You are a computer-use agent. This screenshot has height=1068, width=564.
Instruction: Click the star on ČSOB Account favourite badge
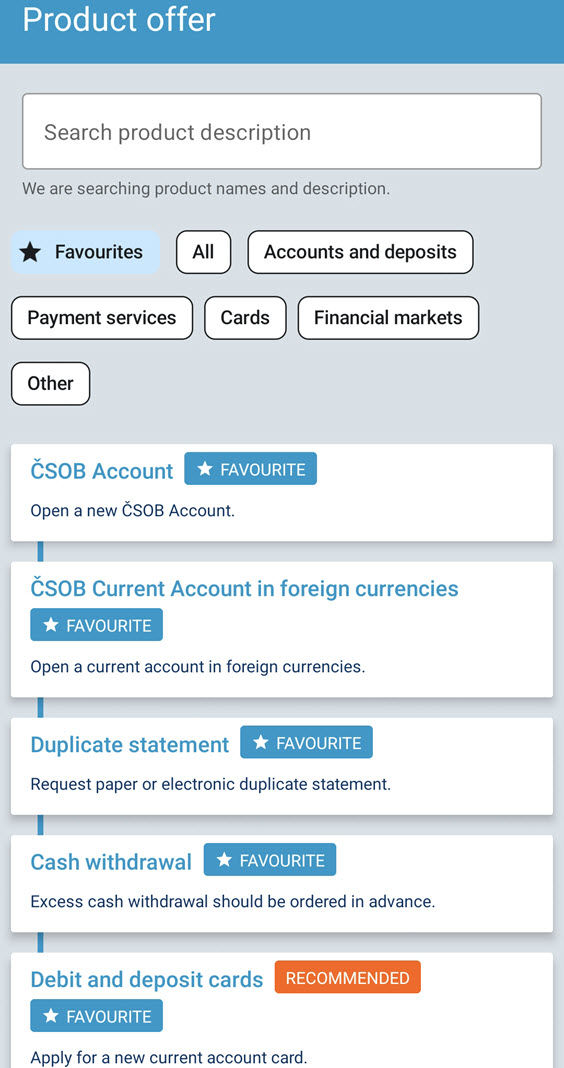coord(204,469)
